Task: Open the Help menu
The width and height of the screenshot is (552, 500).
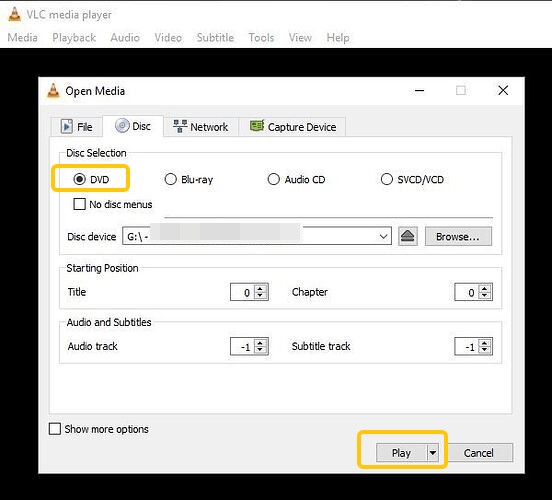Action: [x=338, y=37]
